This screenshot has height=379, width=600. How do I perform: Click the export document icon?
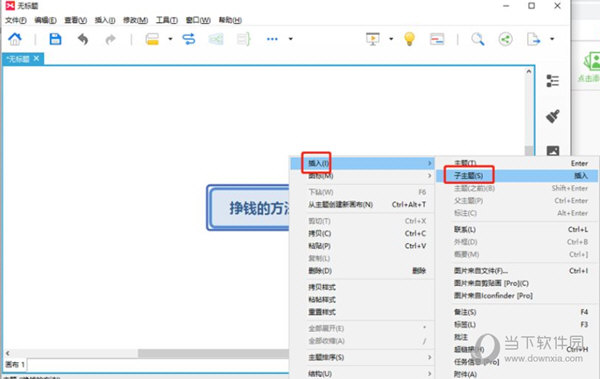point(533,39)
